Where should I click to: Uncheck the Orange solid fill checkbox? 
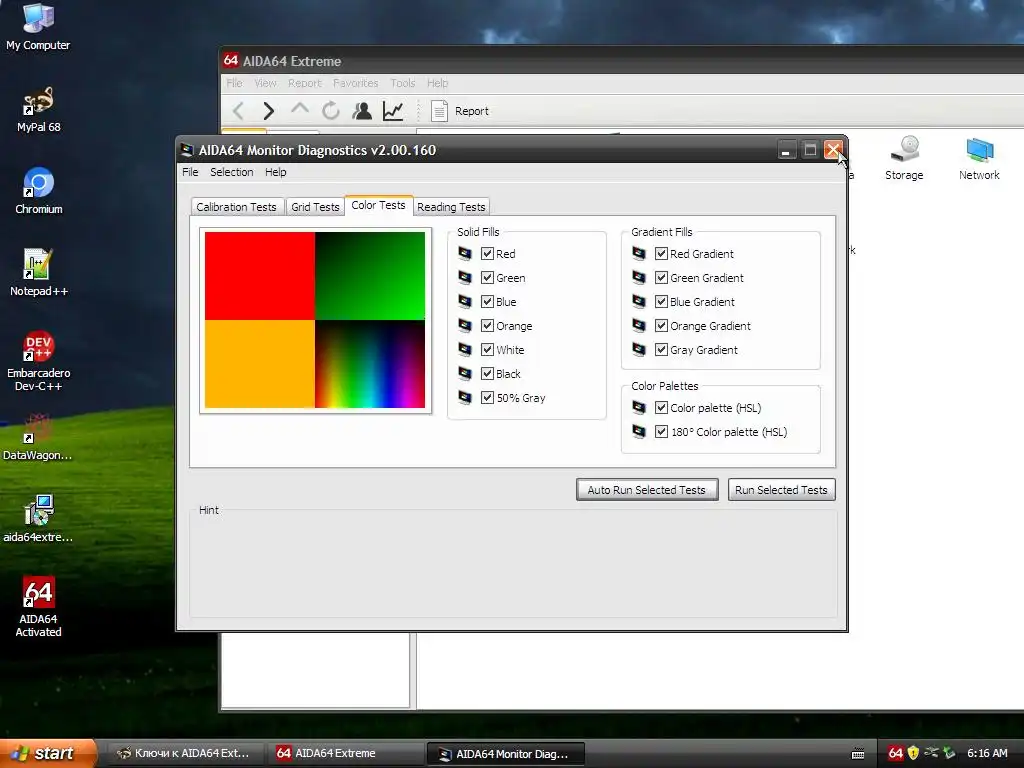point(487,325)
